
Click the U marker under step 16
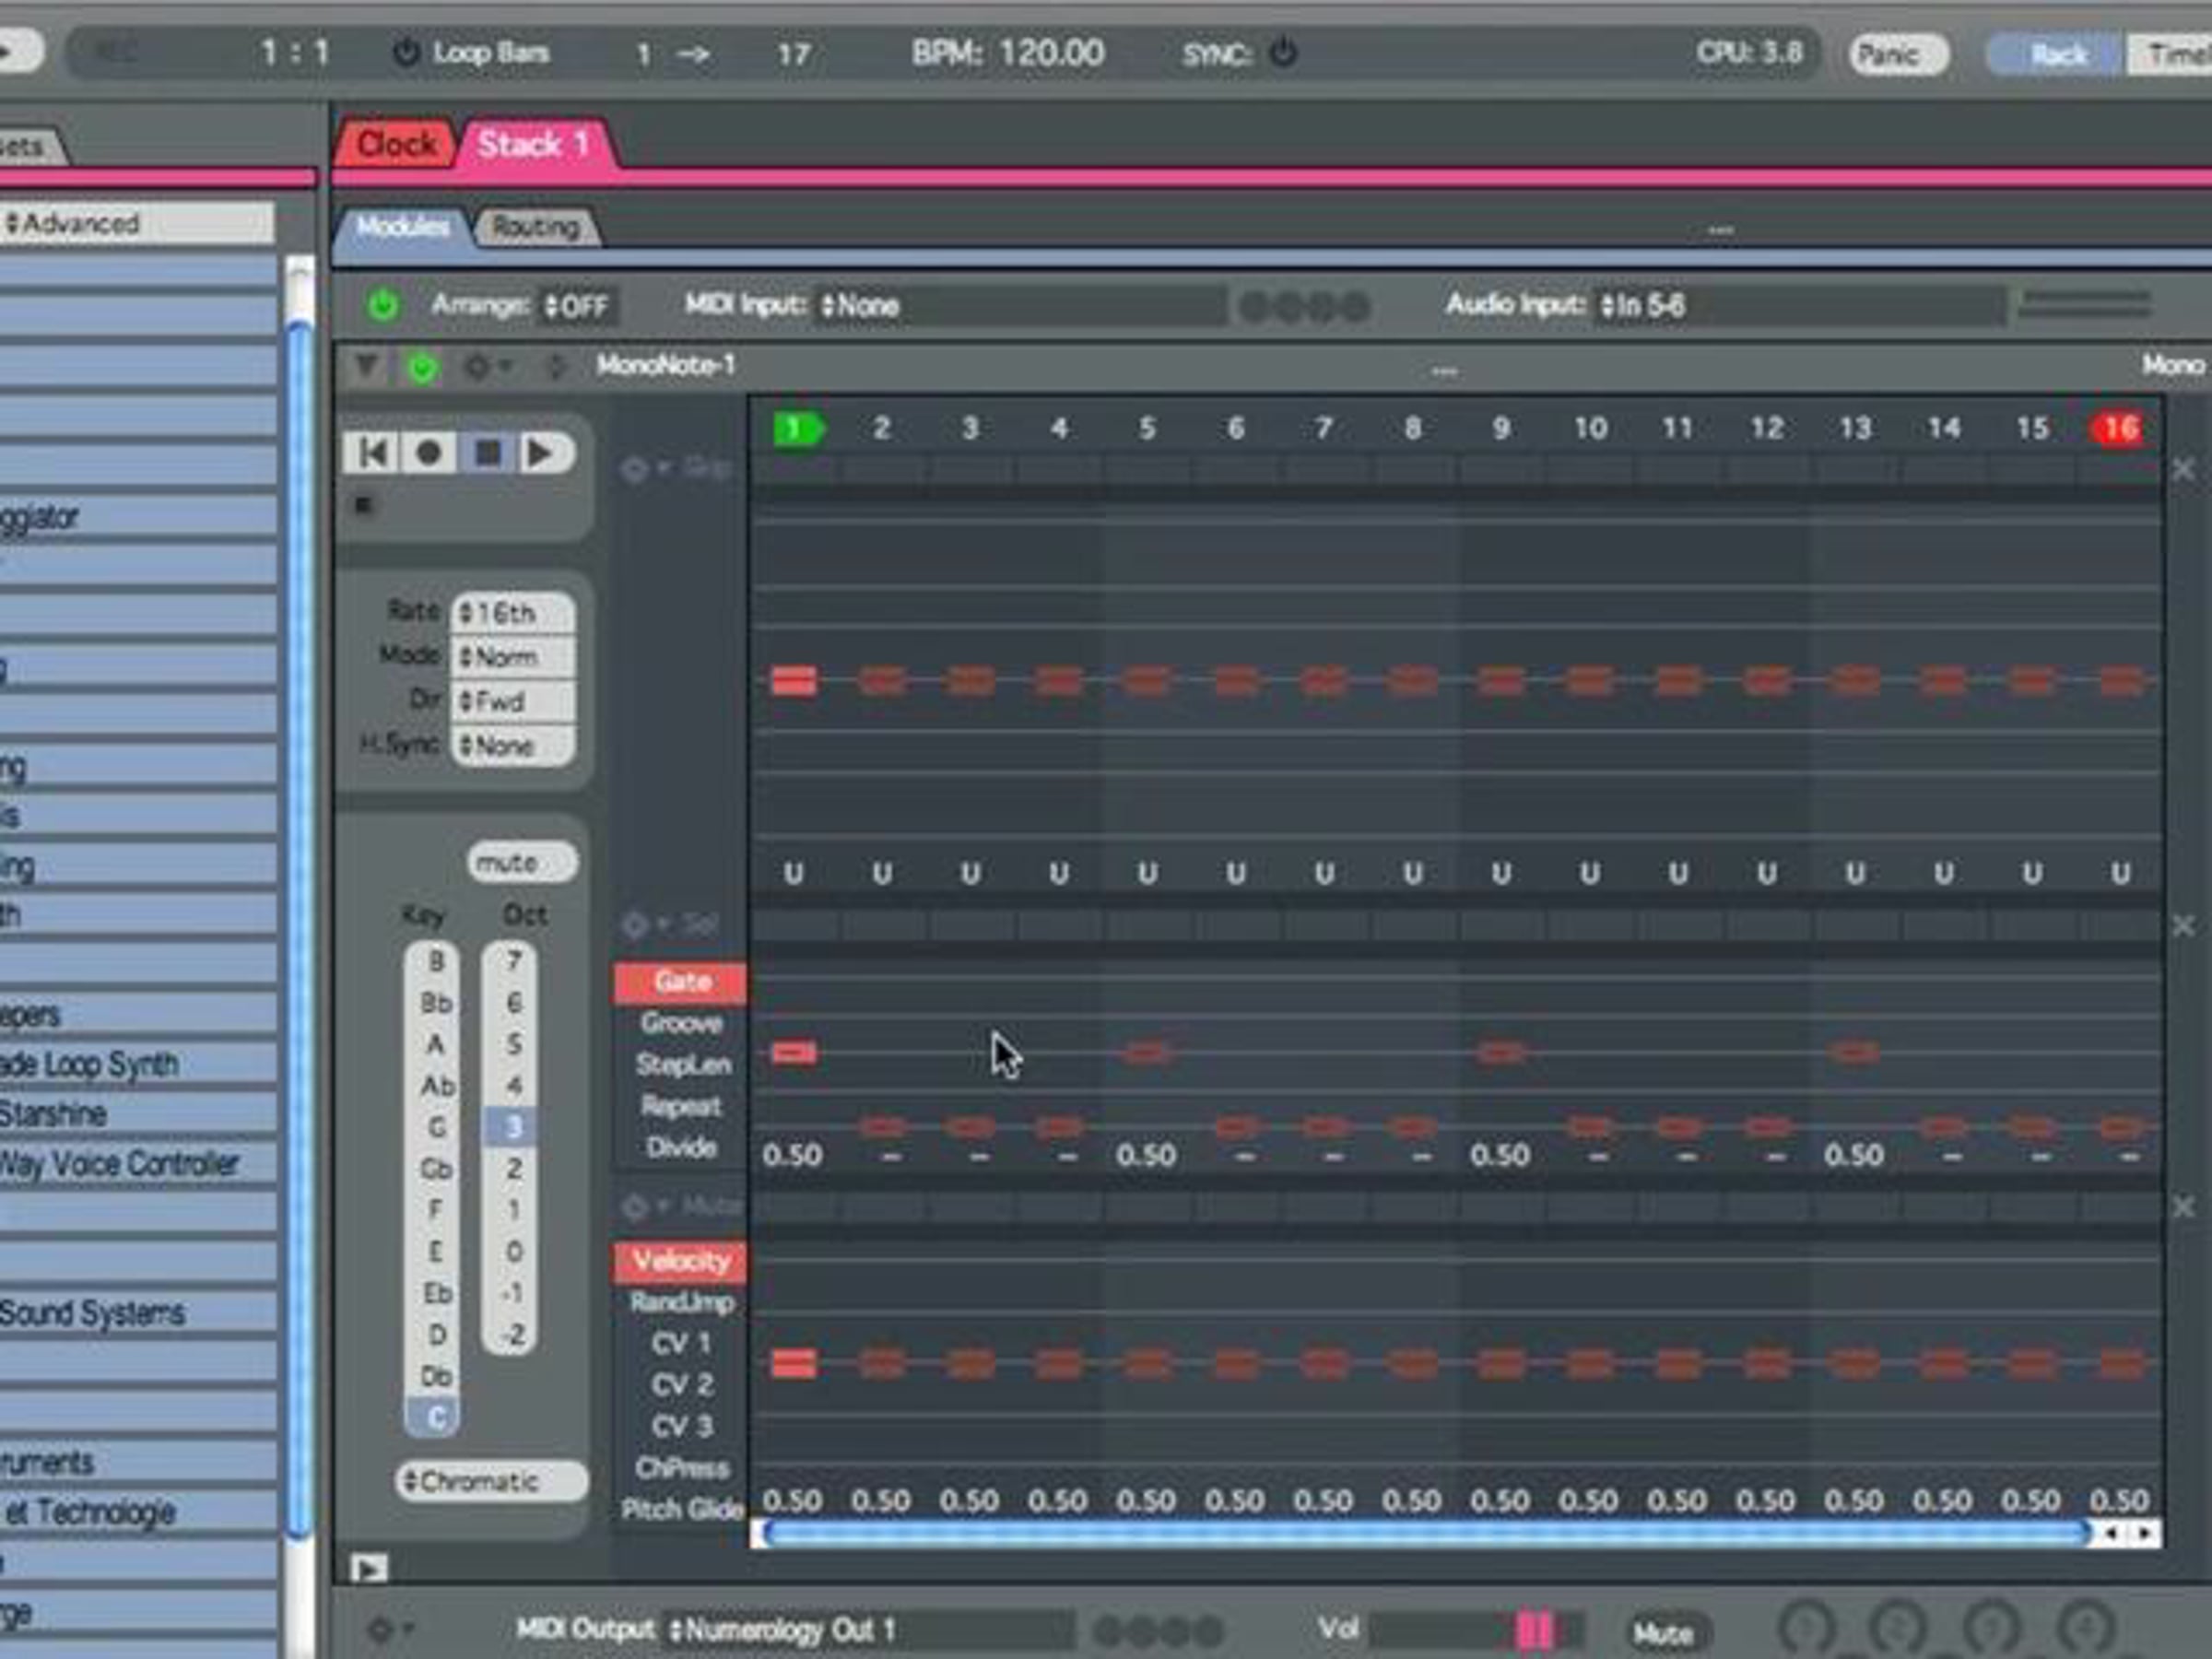click(2120, 874)
